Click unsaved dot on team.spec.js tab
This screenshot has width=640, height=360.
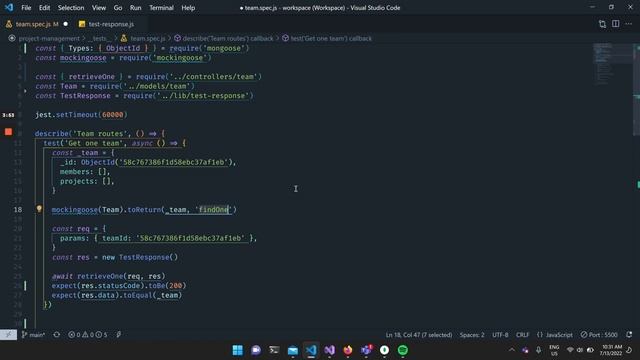tap(66, 24)
